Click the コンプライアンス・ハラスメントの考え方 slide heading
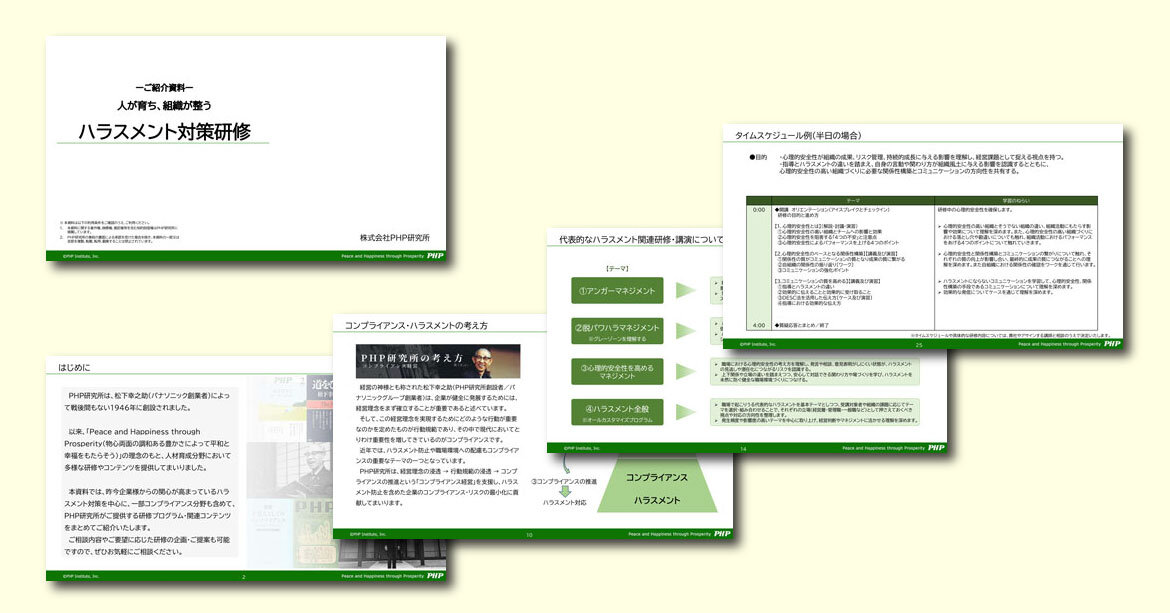The width and height of the screenshot is (1170, 613). tap(416, 326)
